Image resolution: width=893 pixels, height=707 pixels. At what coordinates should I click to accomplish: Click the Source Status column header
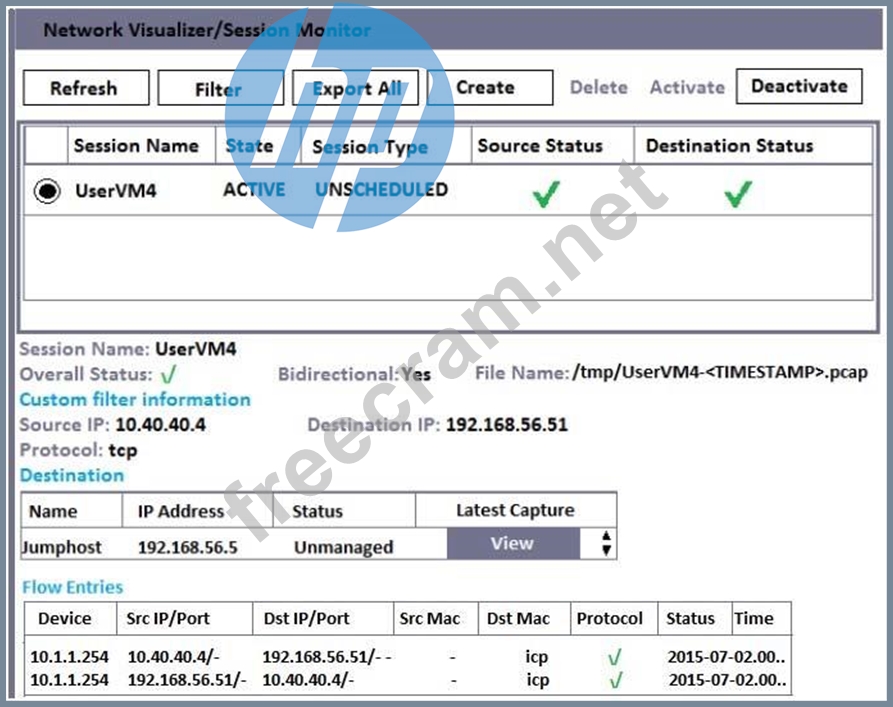[x=540, y=146]
